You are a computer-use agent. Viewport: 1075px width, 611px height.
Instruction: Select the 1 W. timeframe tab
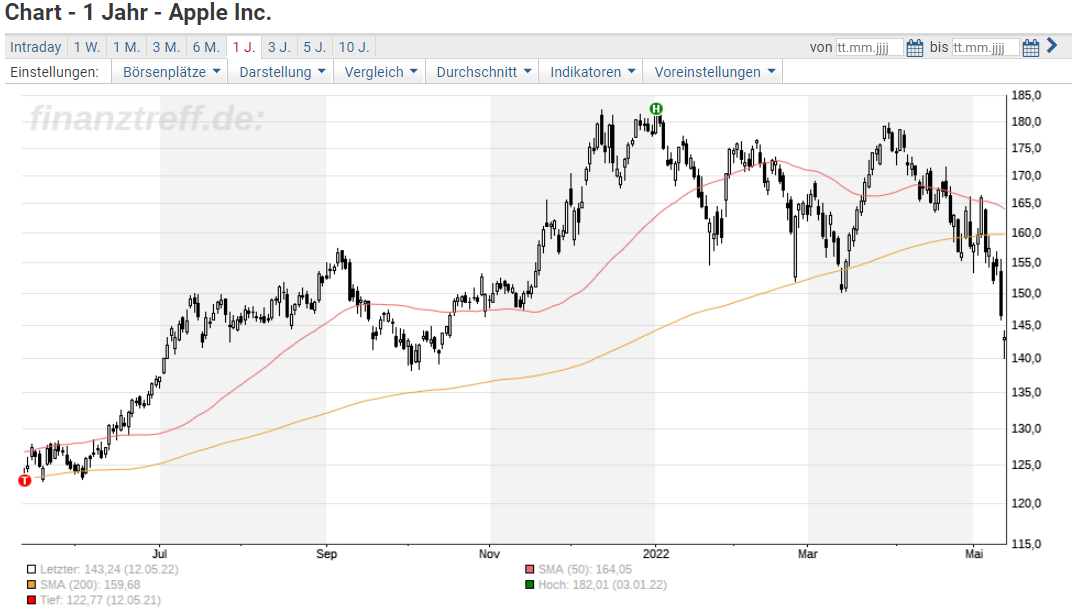[87, 47]
